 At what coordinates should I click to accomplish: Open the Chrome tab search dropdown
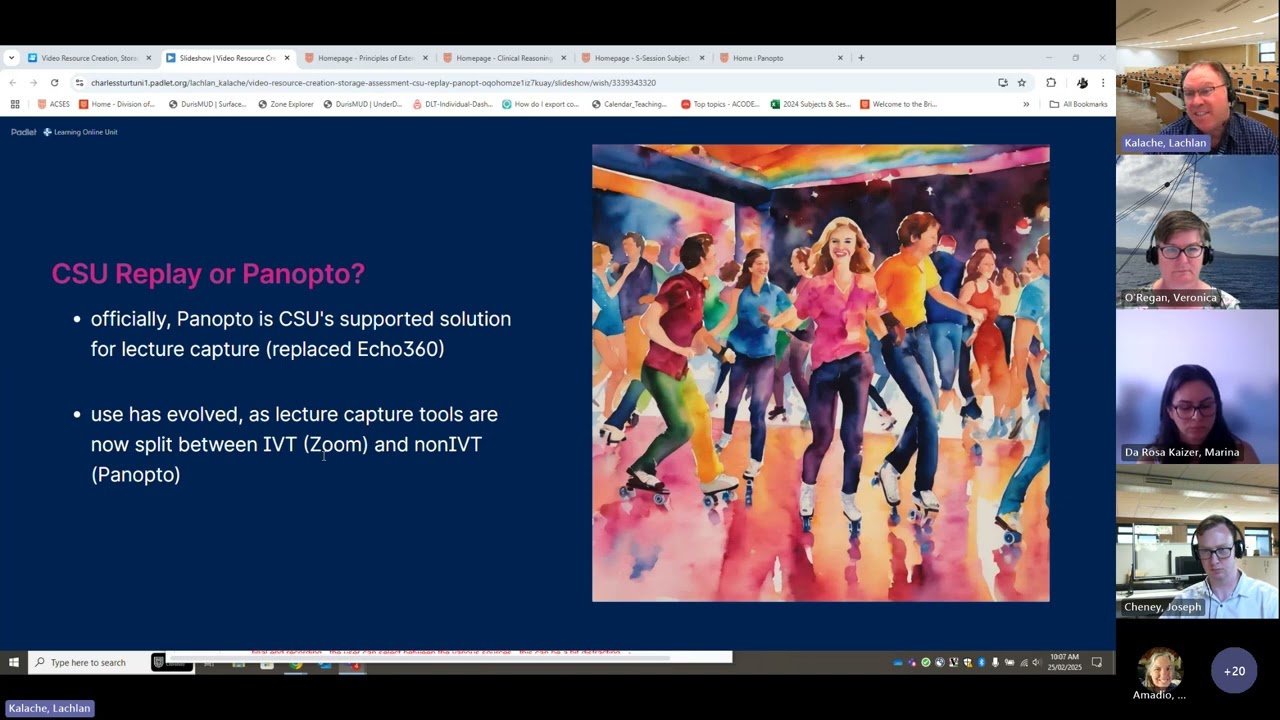point(11,58)
